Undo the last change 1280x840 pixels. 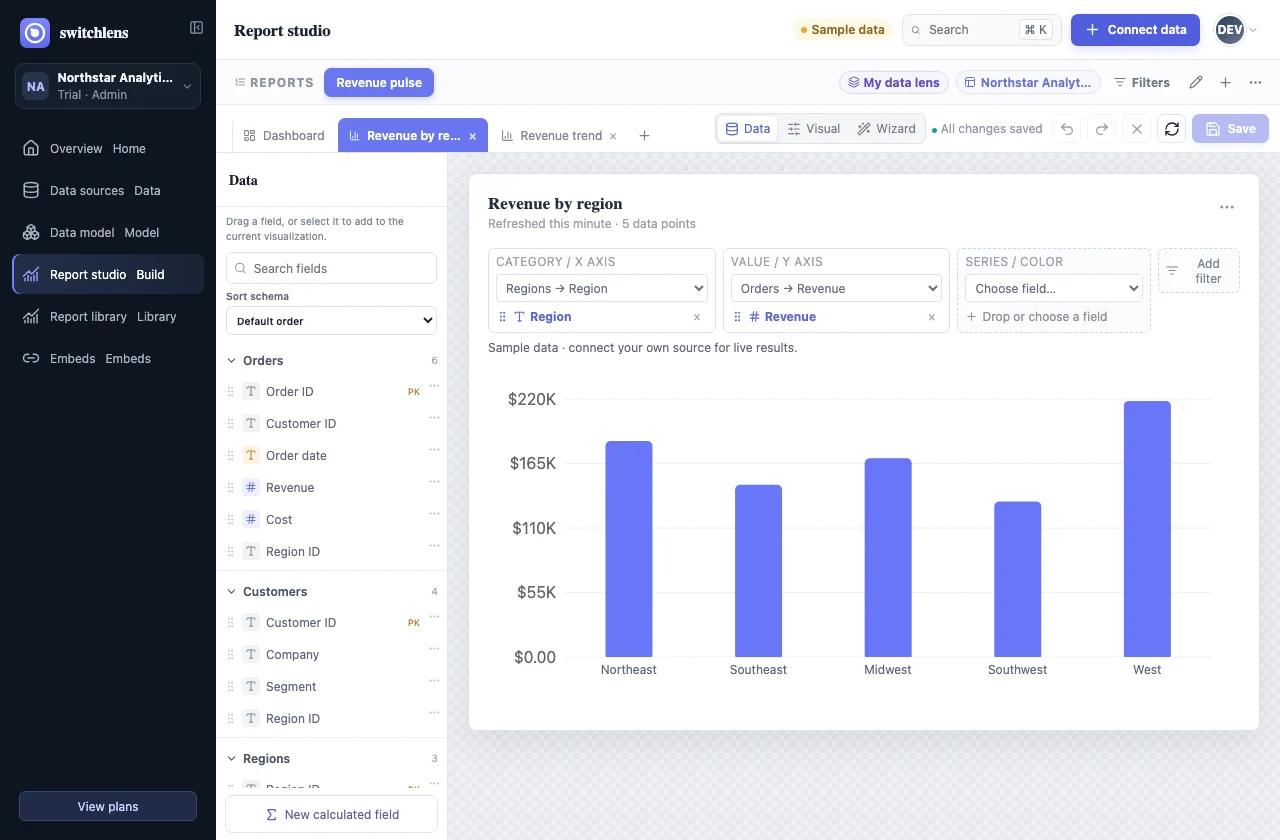pyautogui.click(x=1067, y=129)
